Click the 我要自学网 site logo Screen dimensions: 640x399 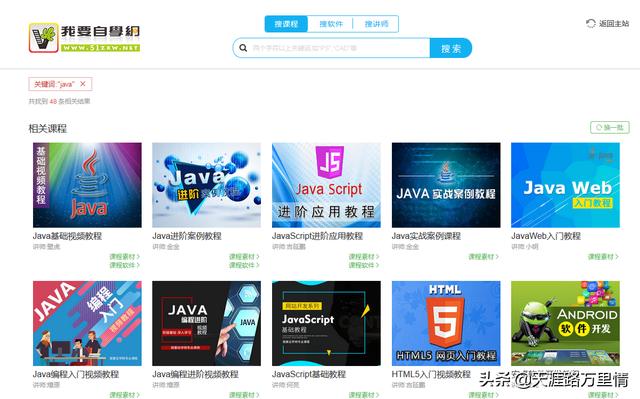click(84, 38)
